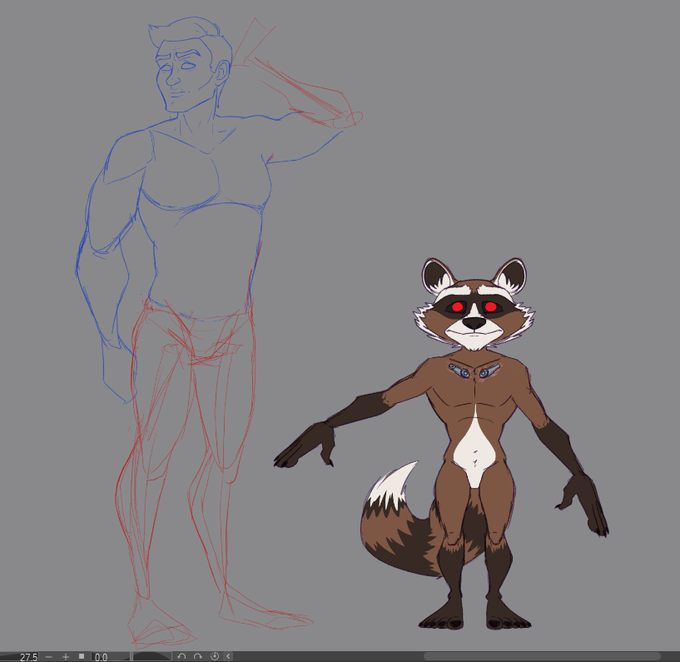Click the fit-to-screen square button
The height and width of the screenshot is (662, 680).
point(82,656)
